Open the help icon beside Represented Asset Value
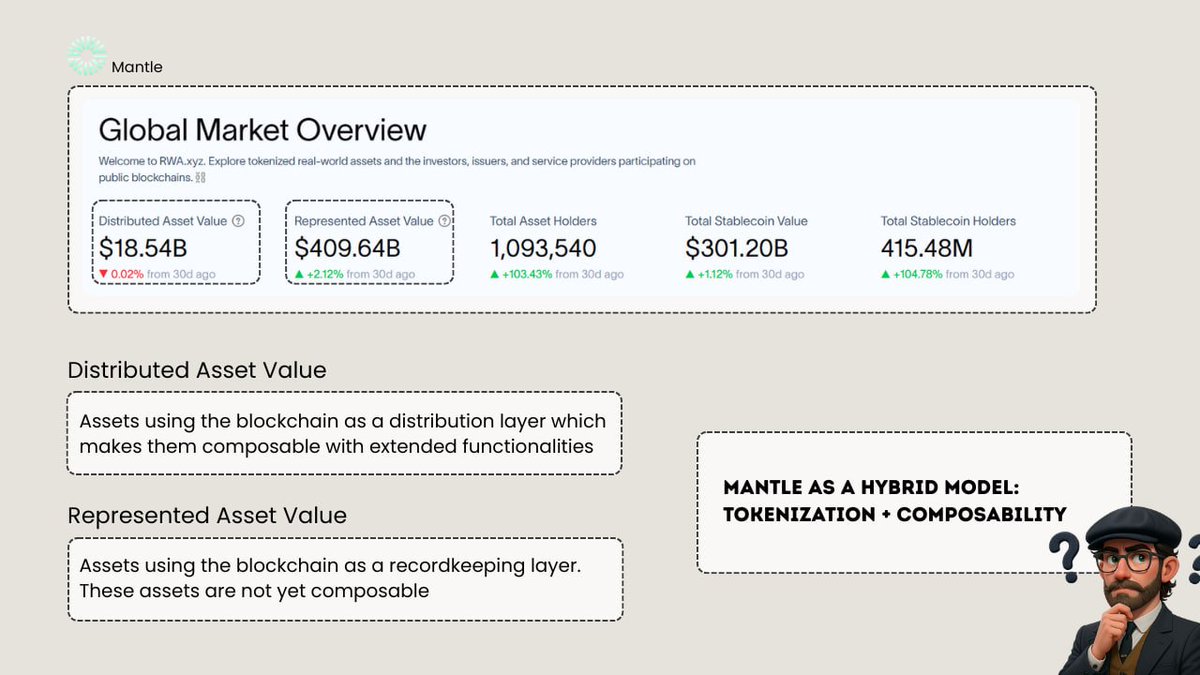Viewport: 1200px width, 675px height. (x=444, y=221)
